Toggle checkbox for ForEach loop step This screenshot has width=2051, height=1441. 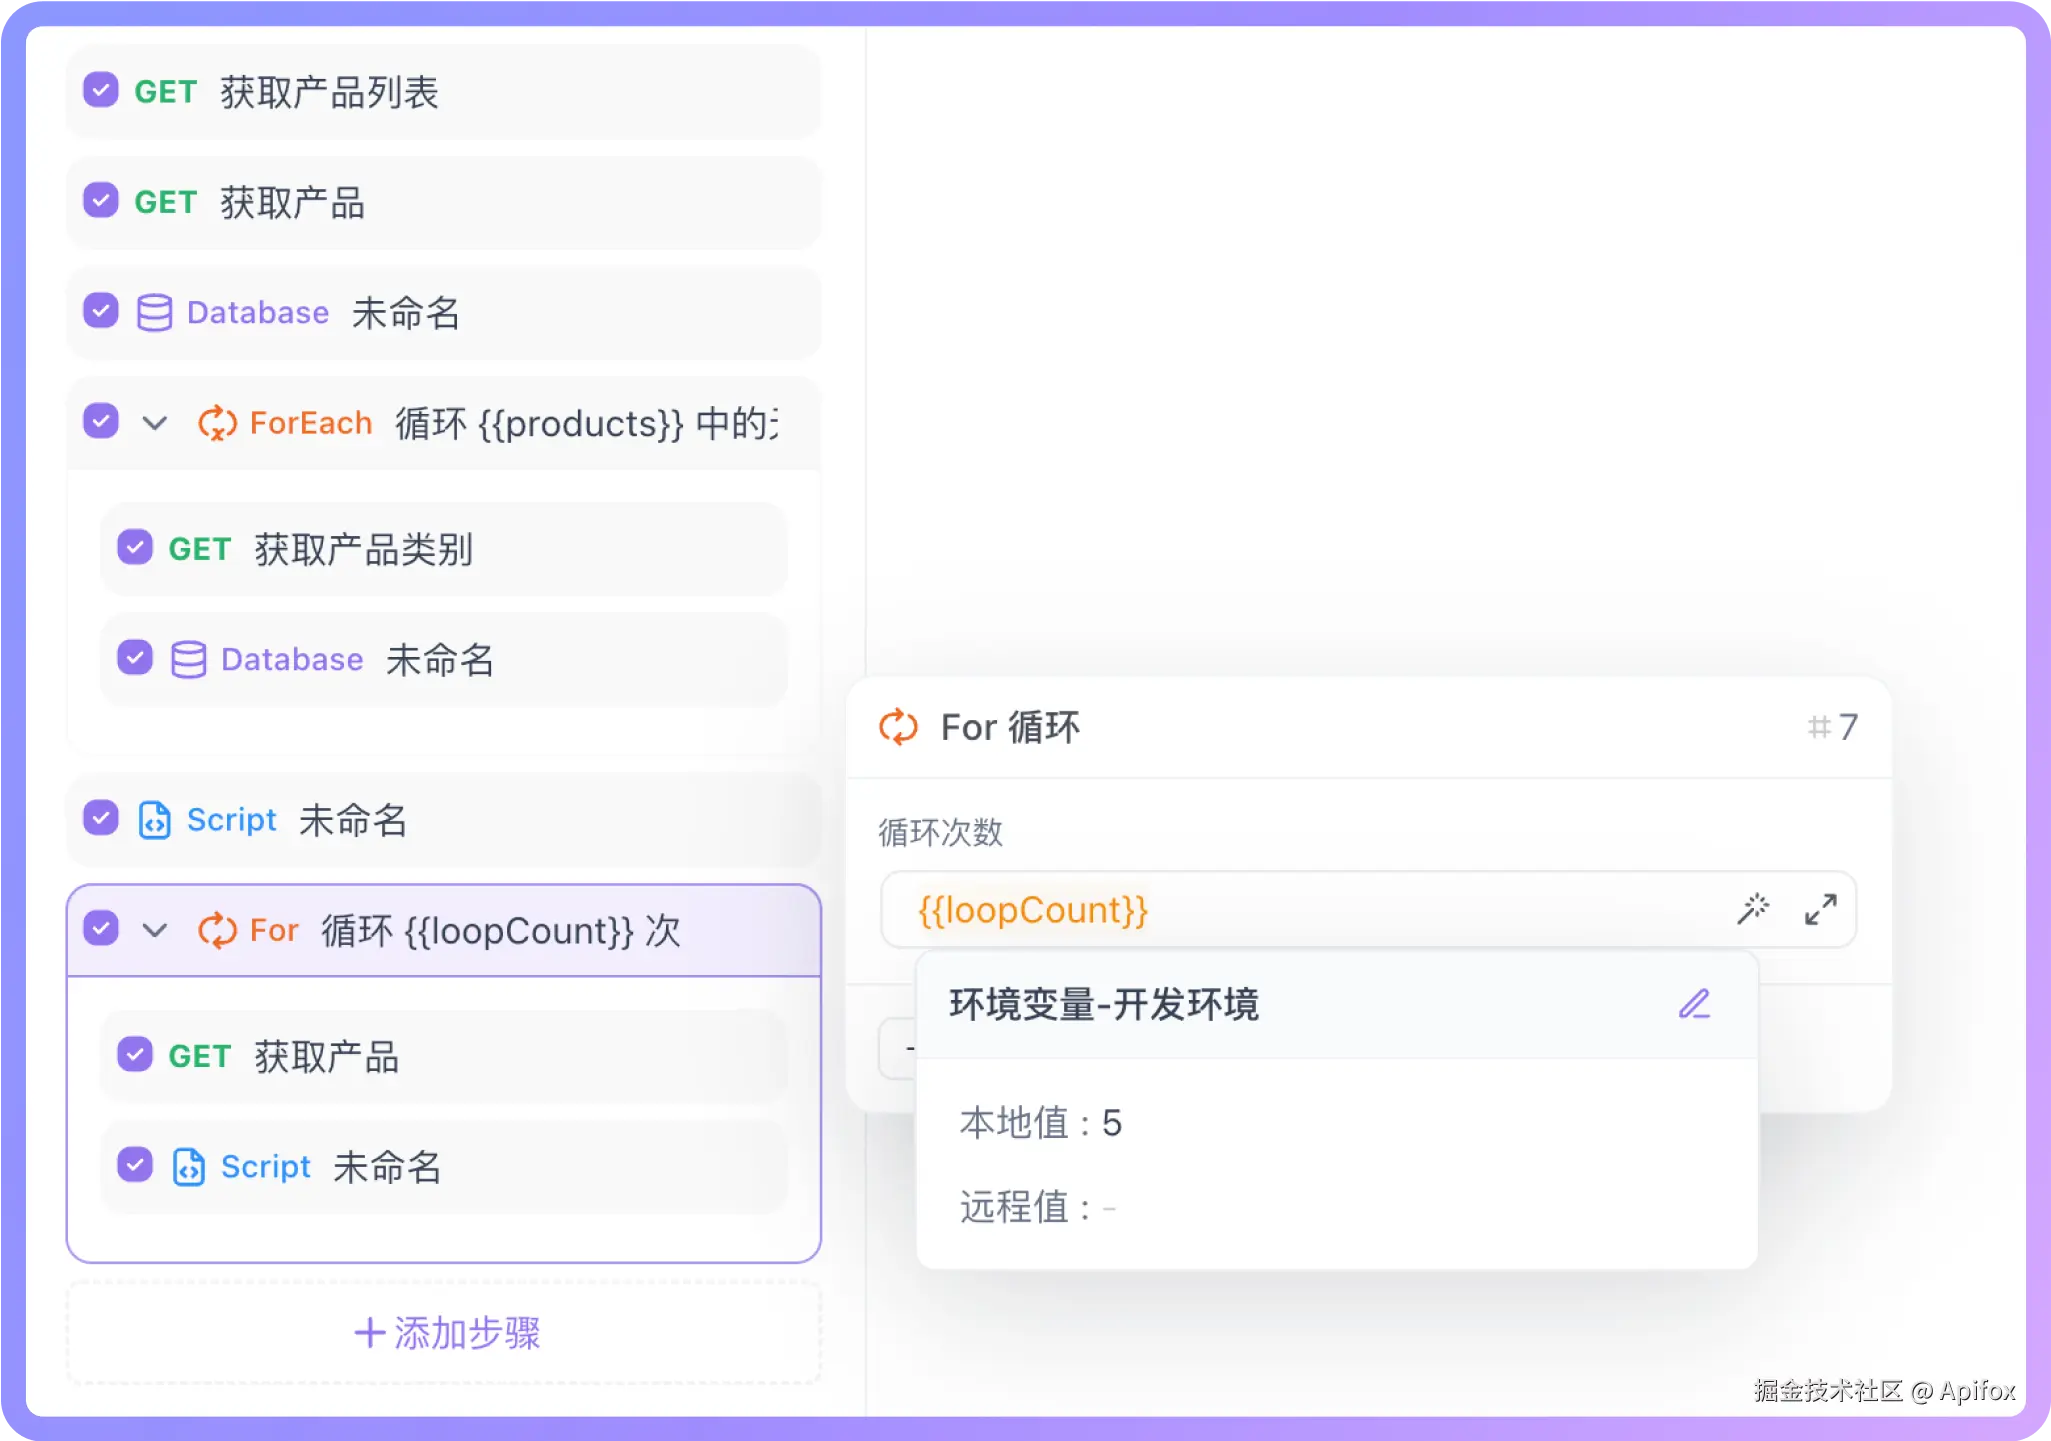(x=101, y=421)
